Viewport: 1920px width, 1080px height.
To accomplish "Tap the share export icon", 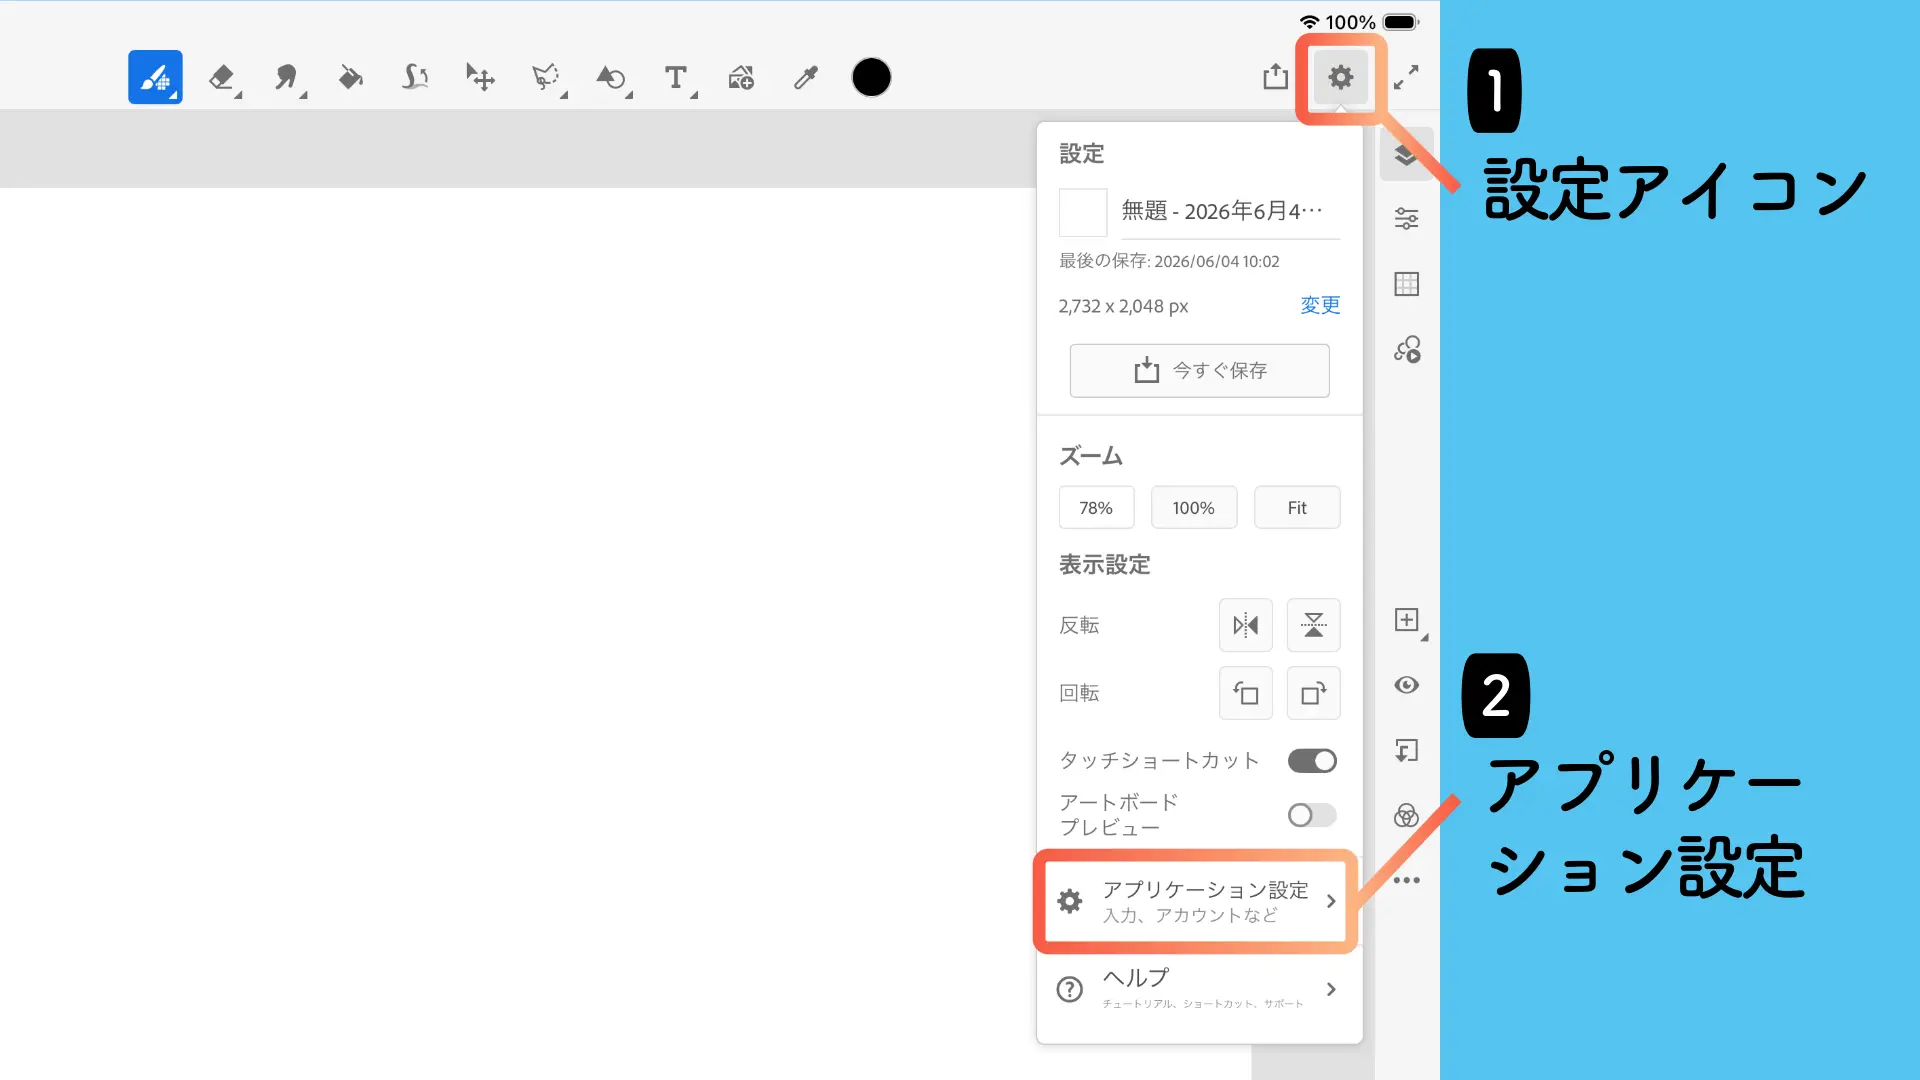I will pos(1275,76).
